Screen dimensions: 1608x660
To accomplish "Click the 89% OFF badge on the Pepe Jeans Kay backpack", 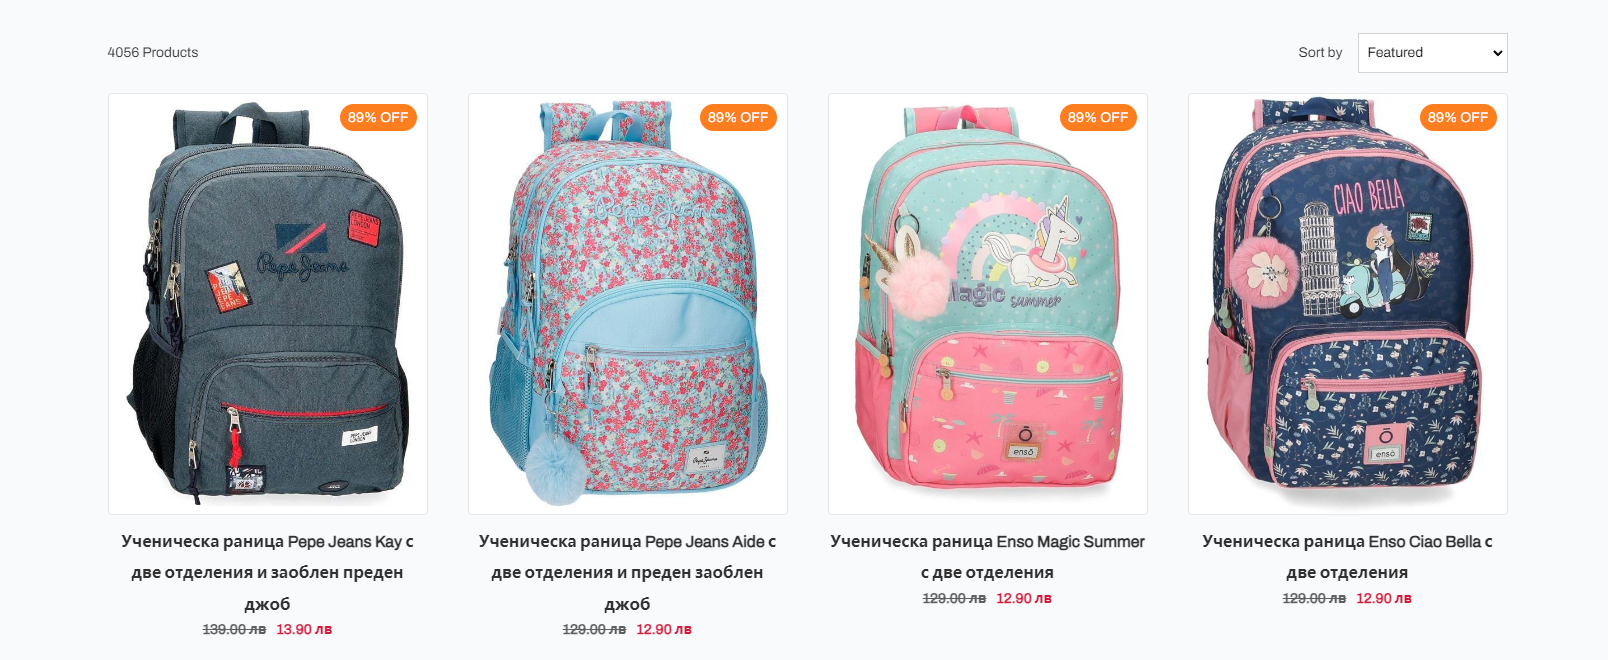I will (378, 117).
